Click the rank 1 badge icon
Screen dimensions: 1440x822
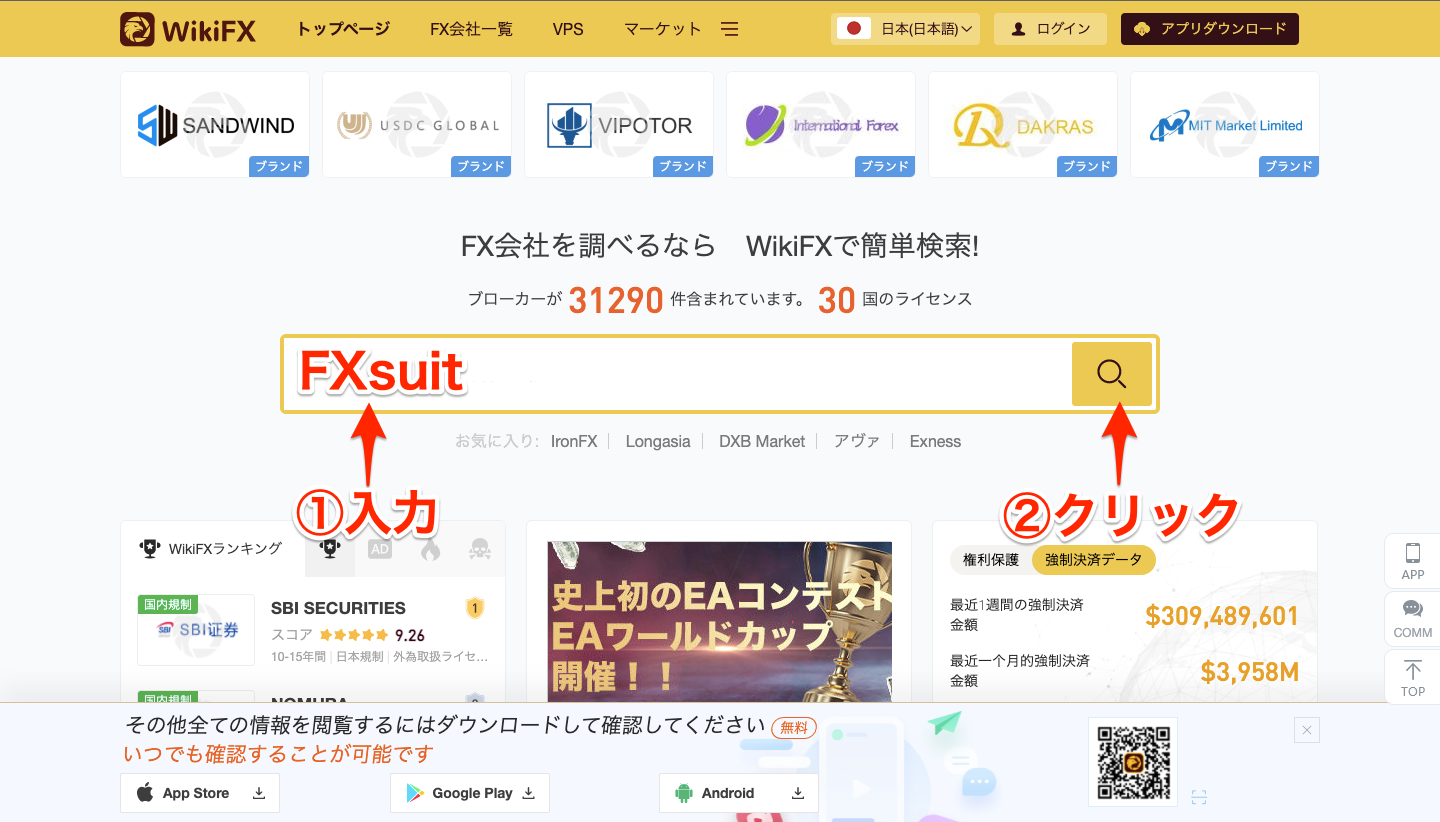(475, 608)
